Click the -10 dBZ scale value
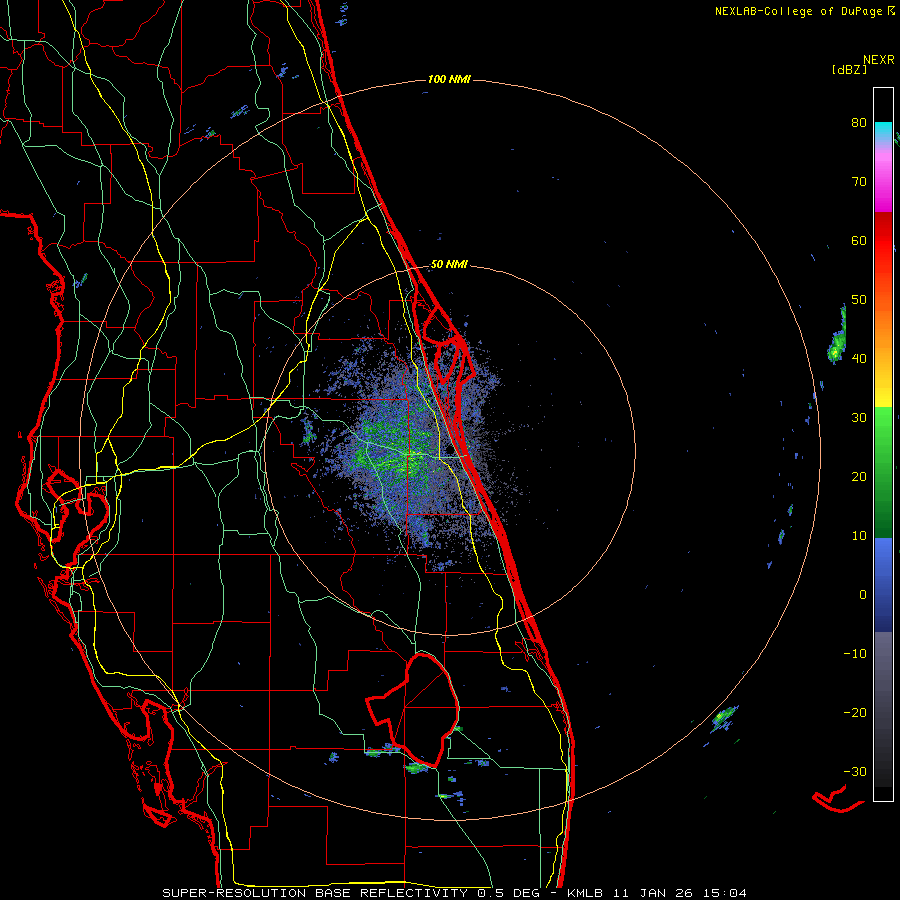The width and height of the screenshot is (900, 900). 855,654
